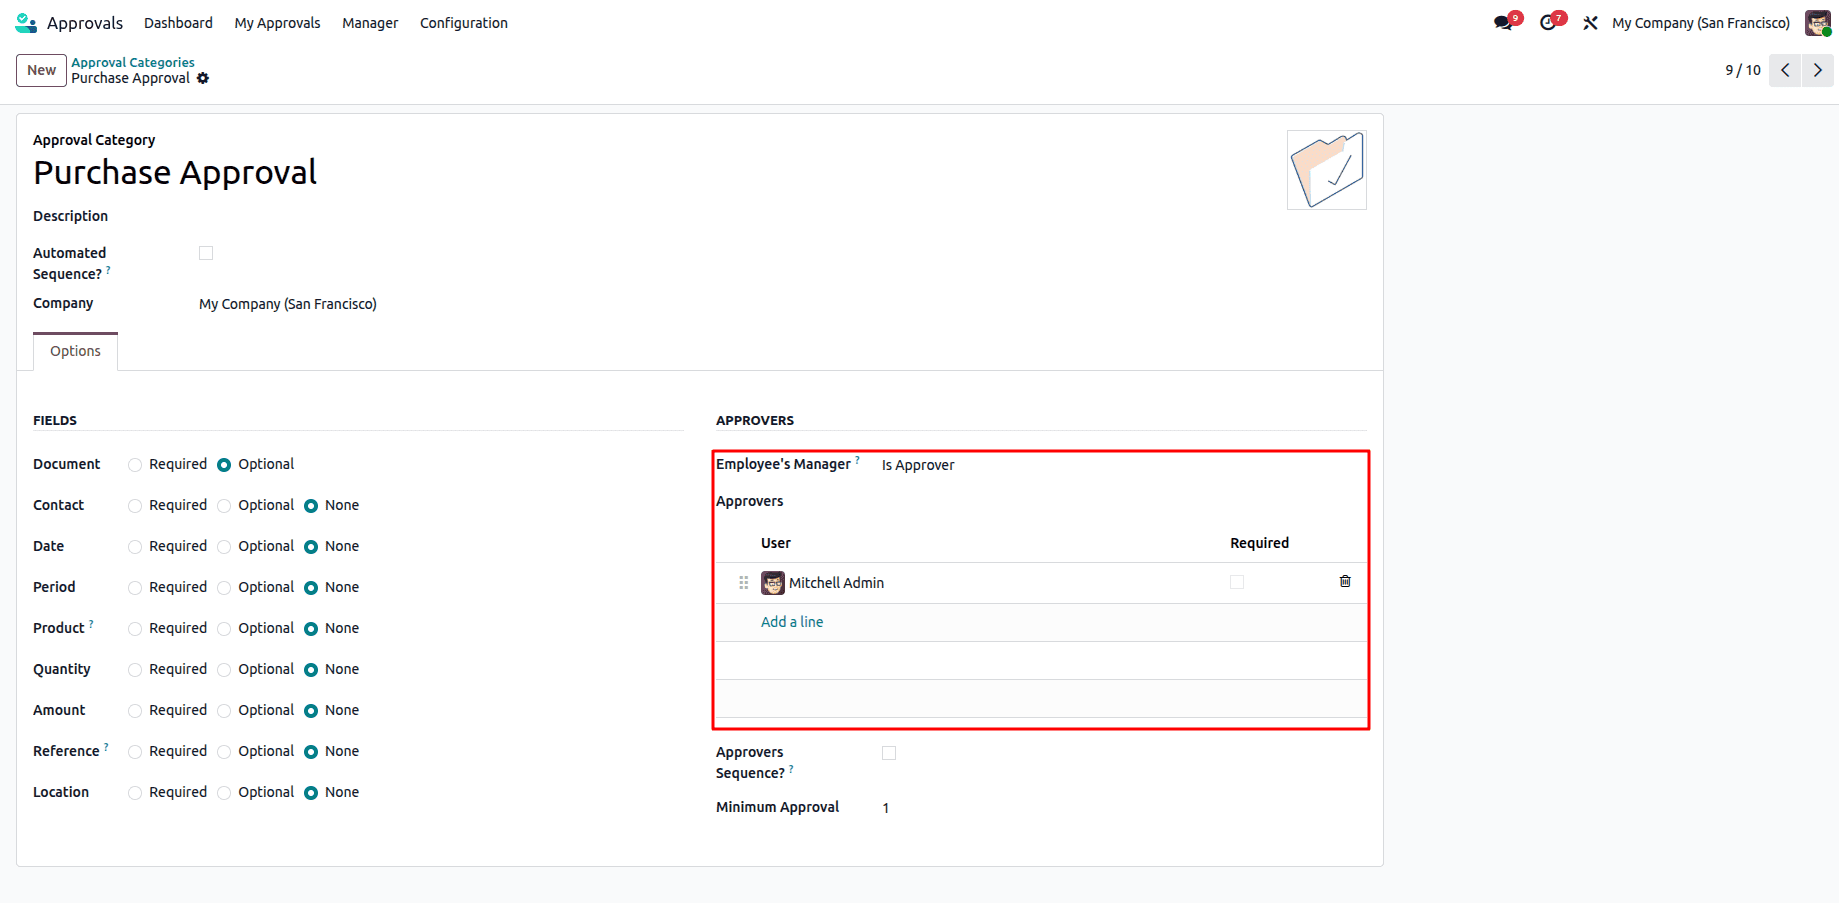Set Product to None
Screen dimensions: 1839x903
point(311,629)
